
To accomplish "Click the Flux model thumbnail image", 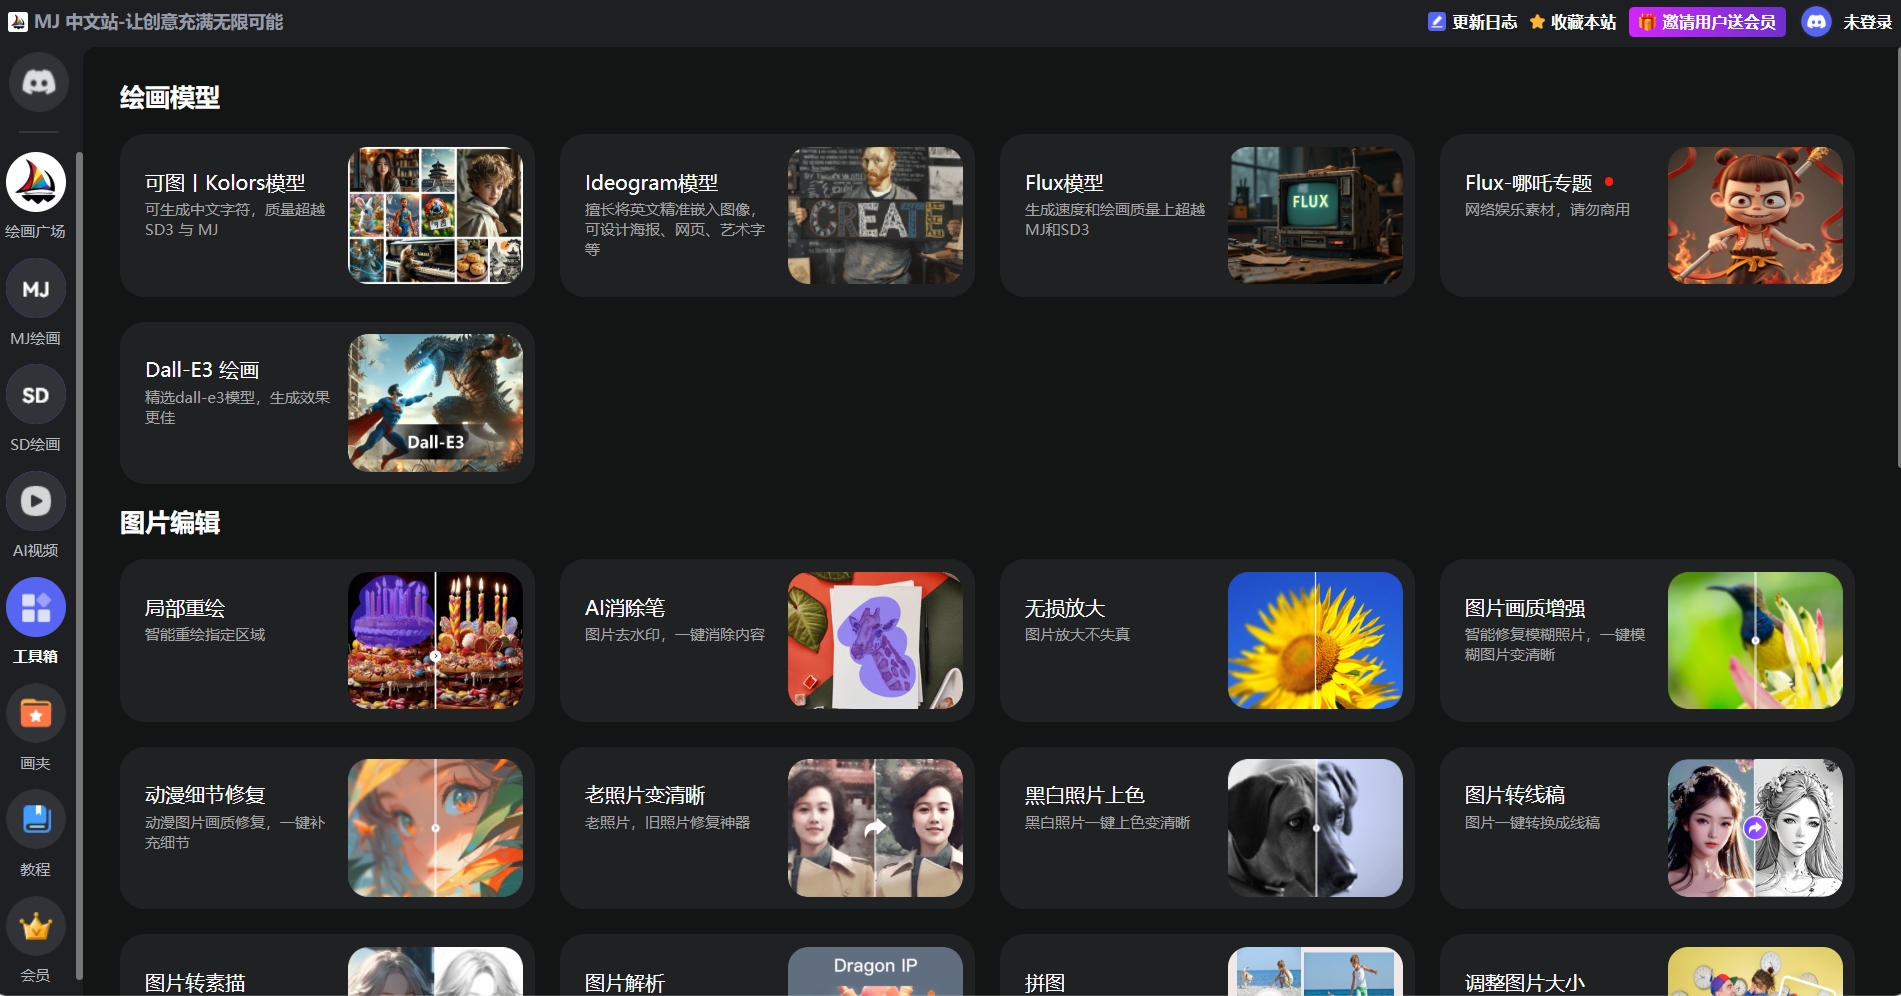I will (x=1315, y=215).
